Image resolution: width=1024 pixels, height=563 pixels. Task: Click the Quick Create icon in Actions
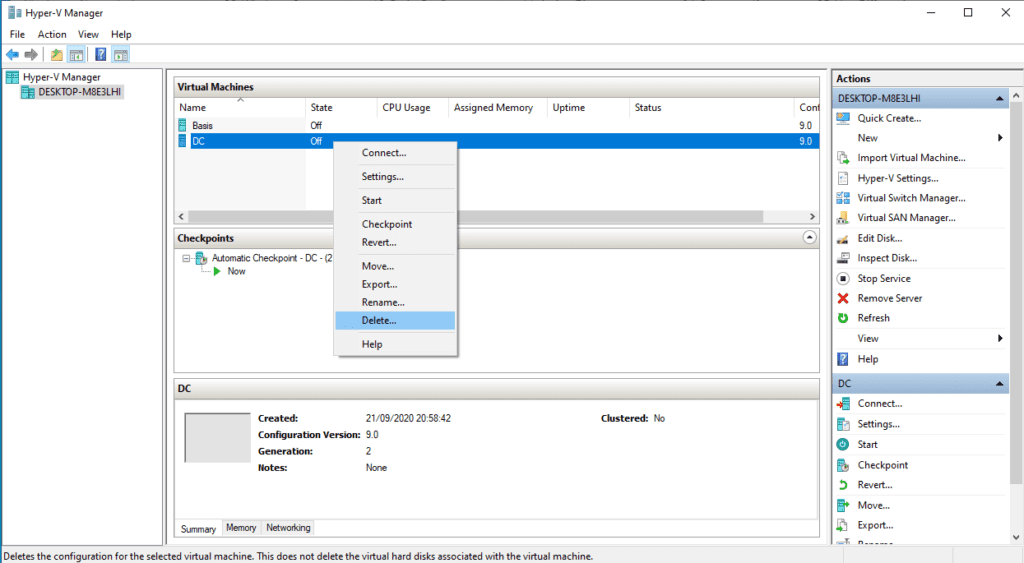point(843,118)
